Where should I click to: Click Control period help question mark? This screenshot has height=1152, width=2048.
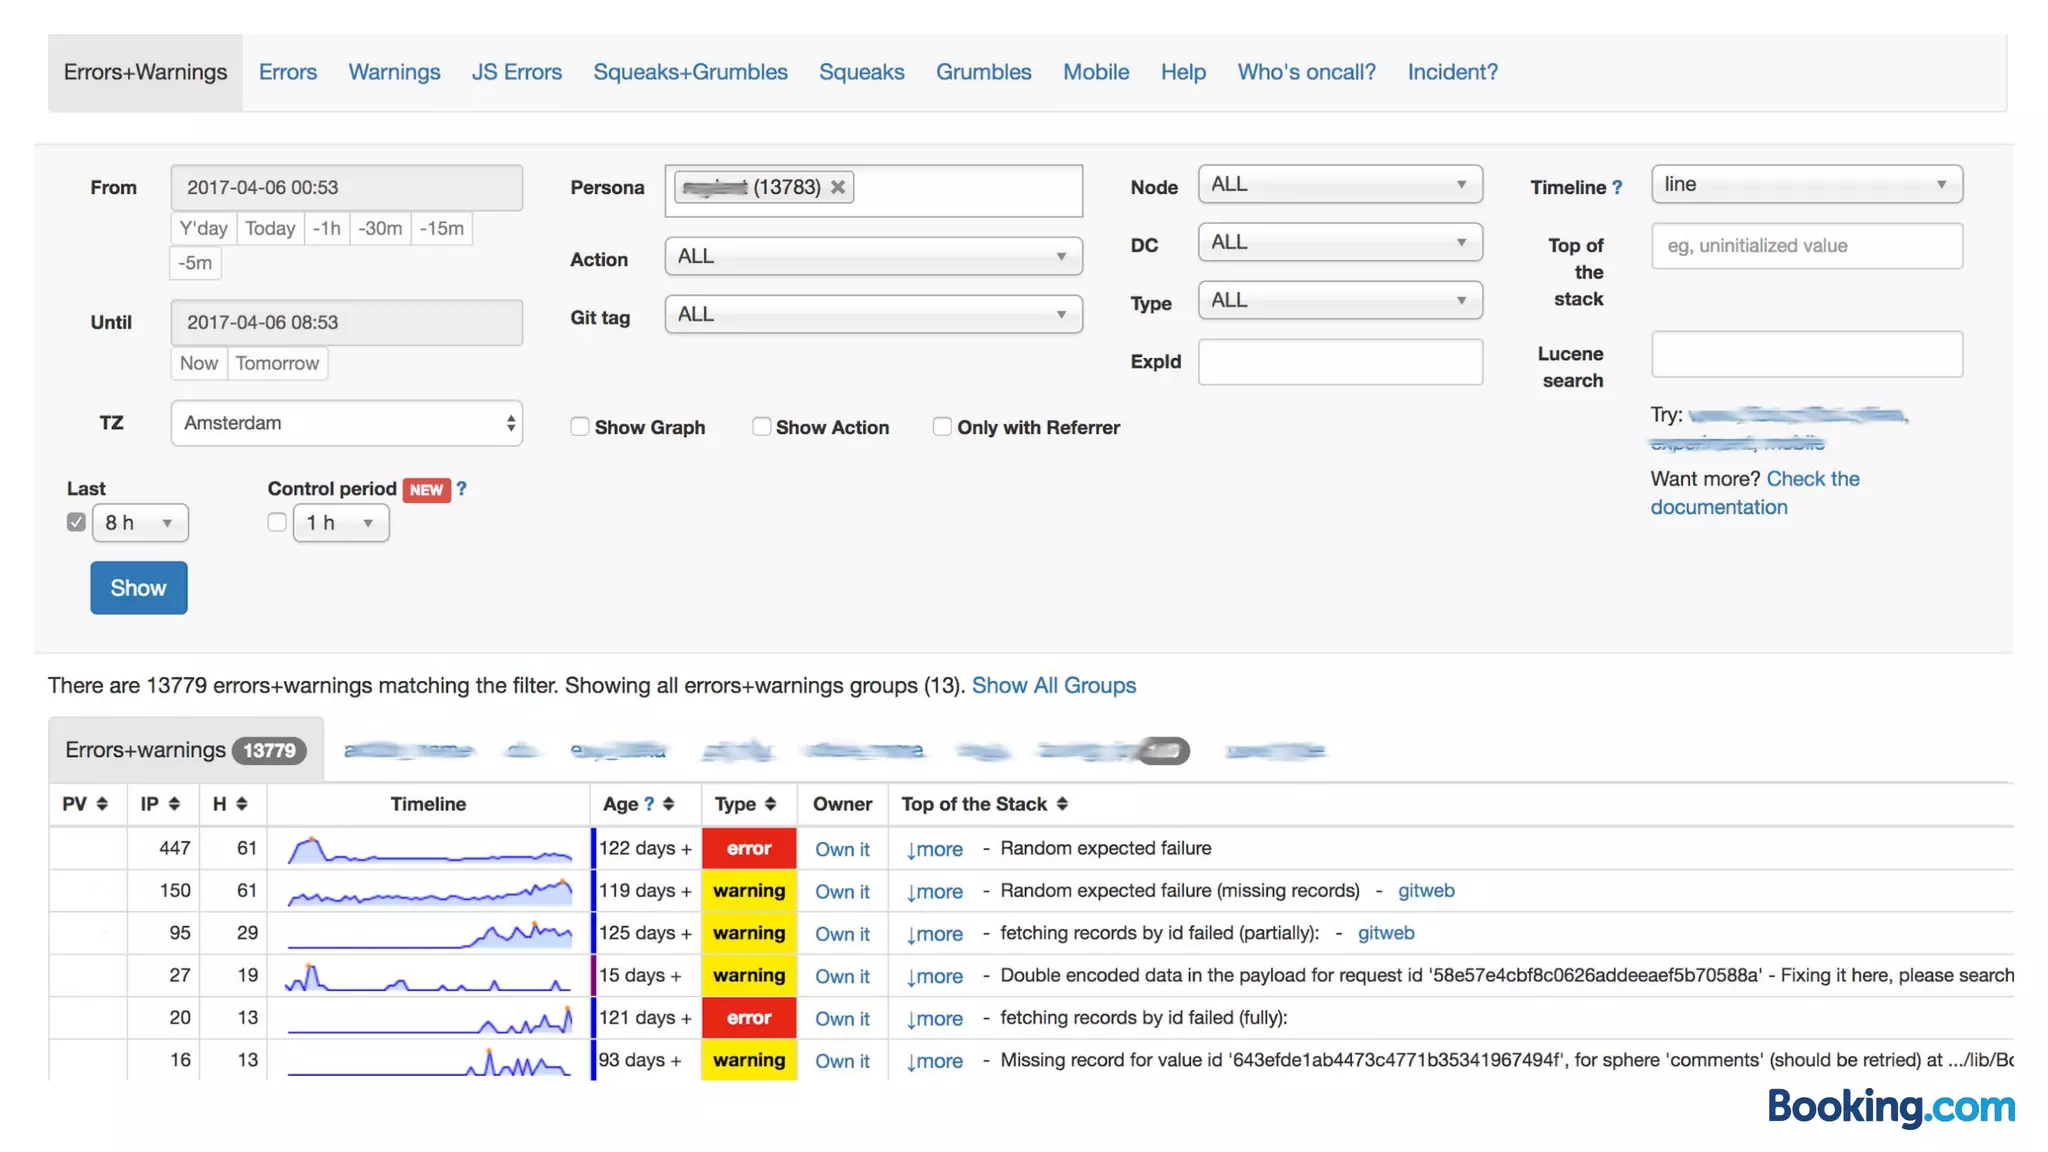pos(461,489)
